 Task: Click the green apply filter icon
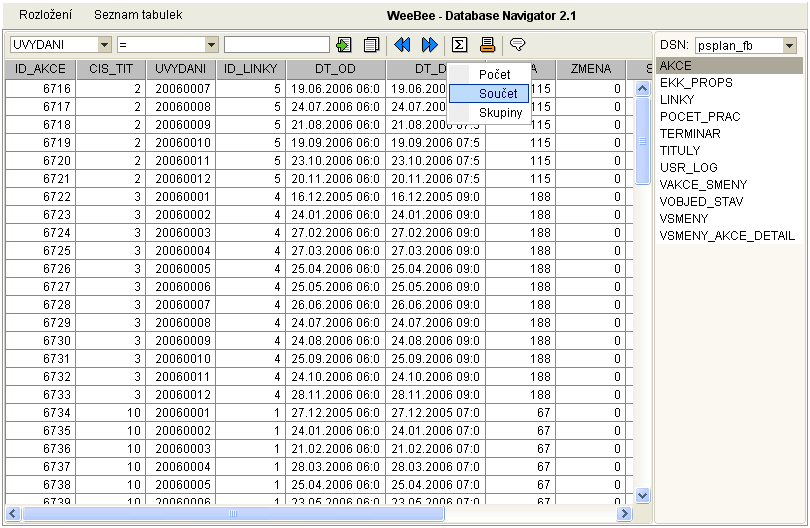tap(344, 45)
